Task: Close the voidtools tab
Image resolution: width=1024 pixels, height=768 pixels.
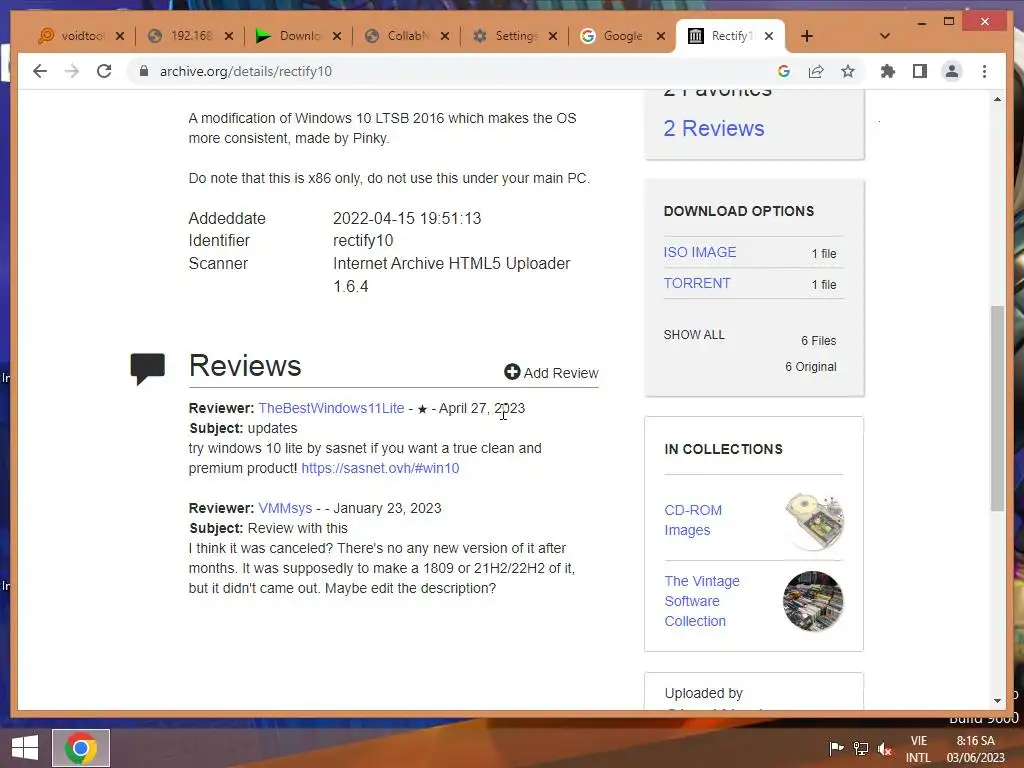Action: pos(120,36)
